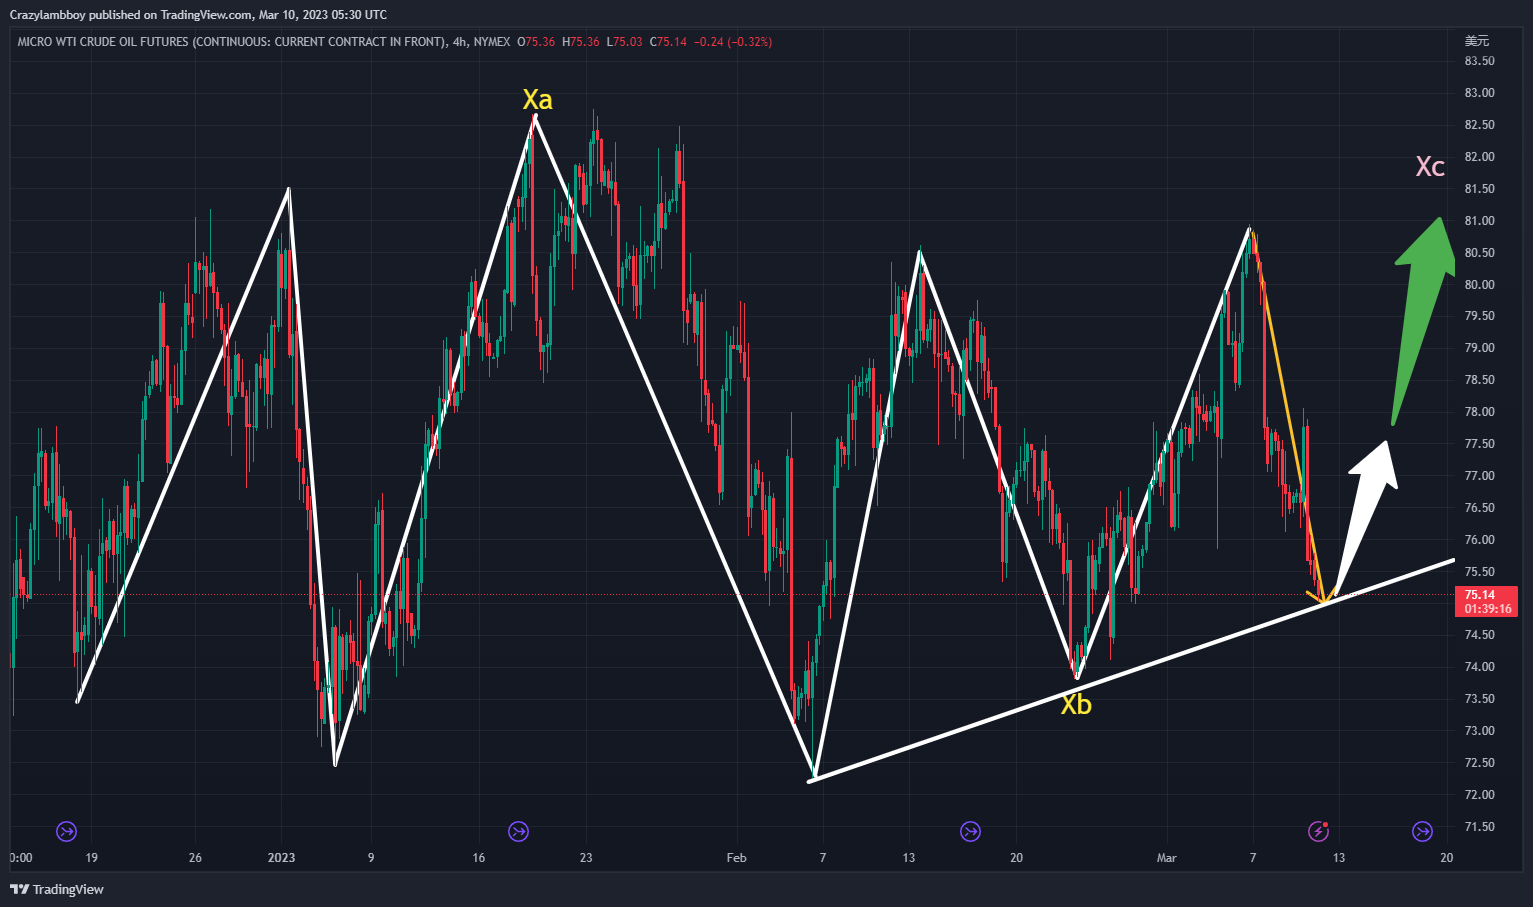Click the red current price tag 75.14
Viewport: 1533px width, 907px height.
[1480, 594]
